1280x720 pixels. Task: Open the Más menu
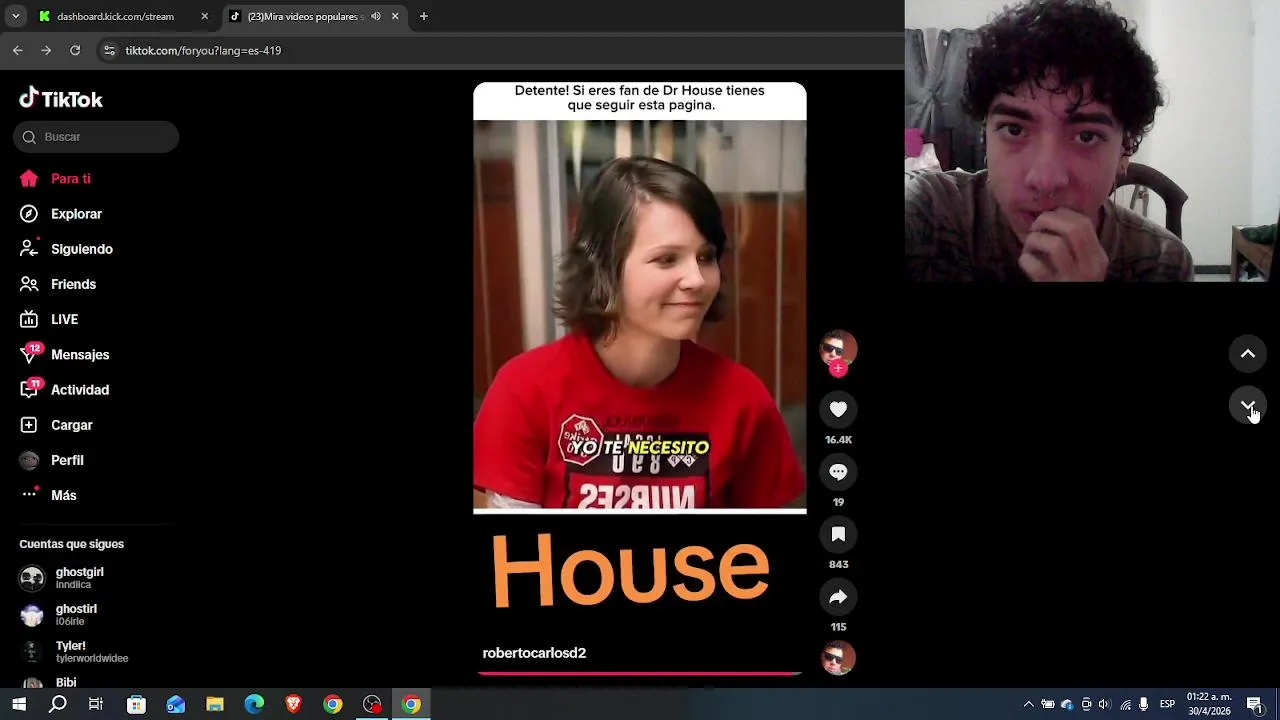pos(49,495)
